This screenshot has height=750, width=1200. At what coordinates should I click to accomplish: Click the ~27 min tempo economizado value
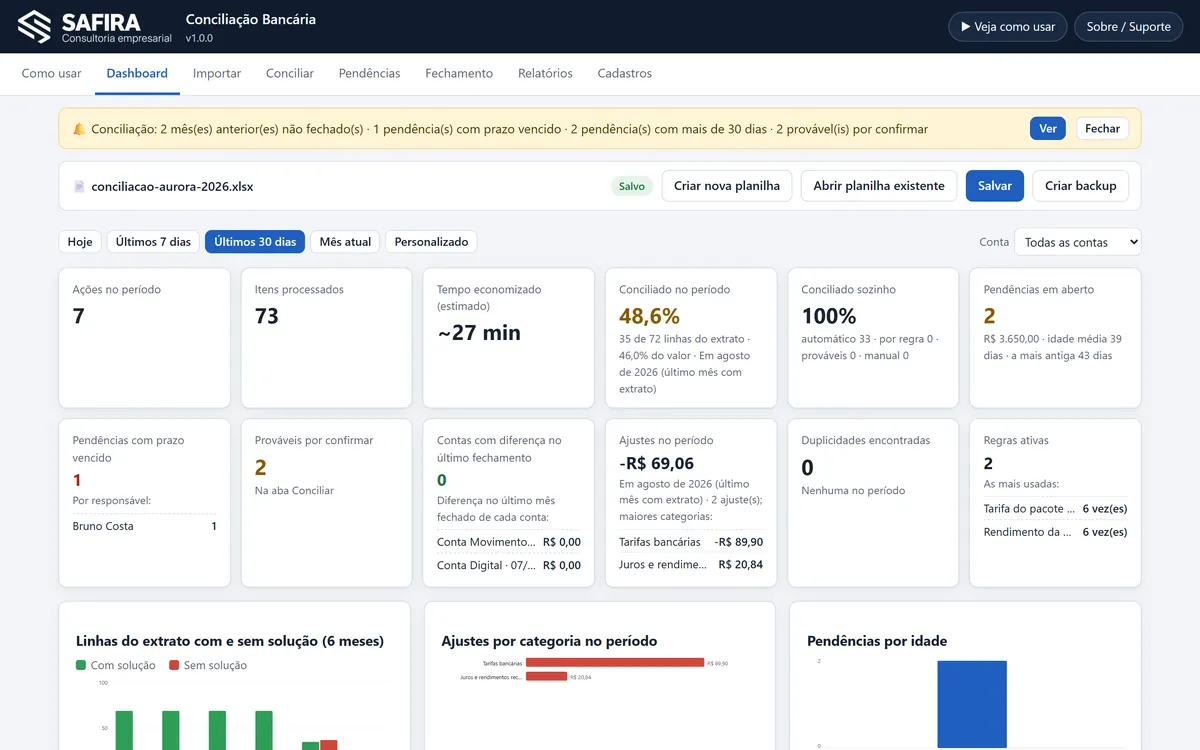pyautogui.click(x=479, y=333)
